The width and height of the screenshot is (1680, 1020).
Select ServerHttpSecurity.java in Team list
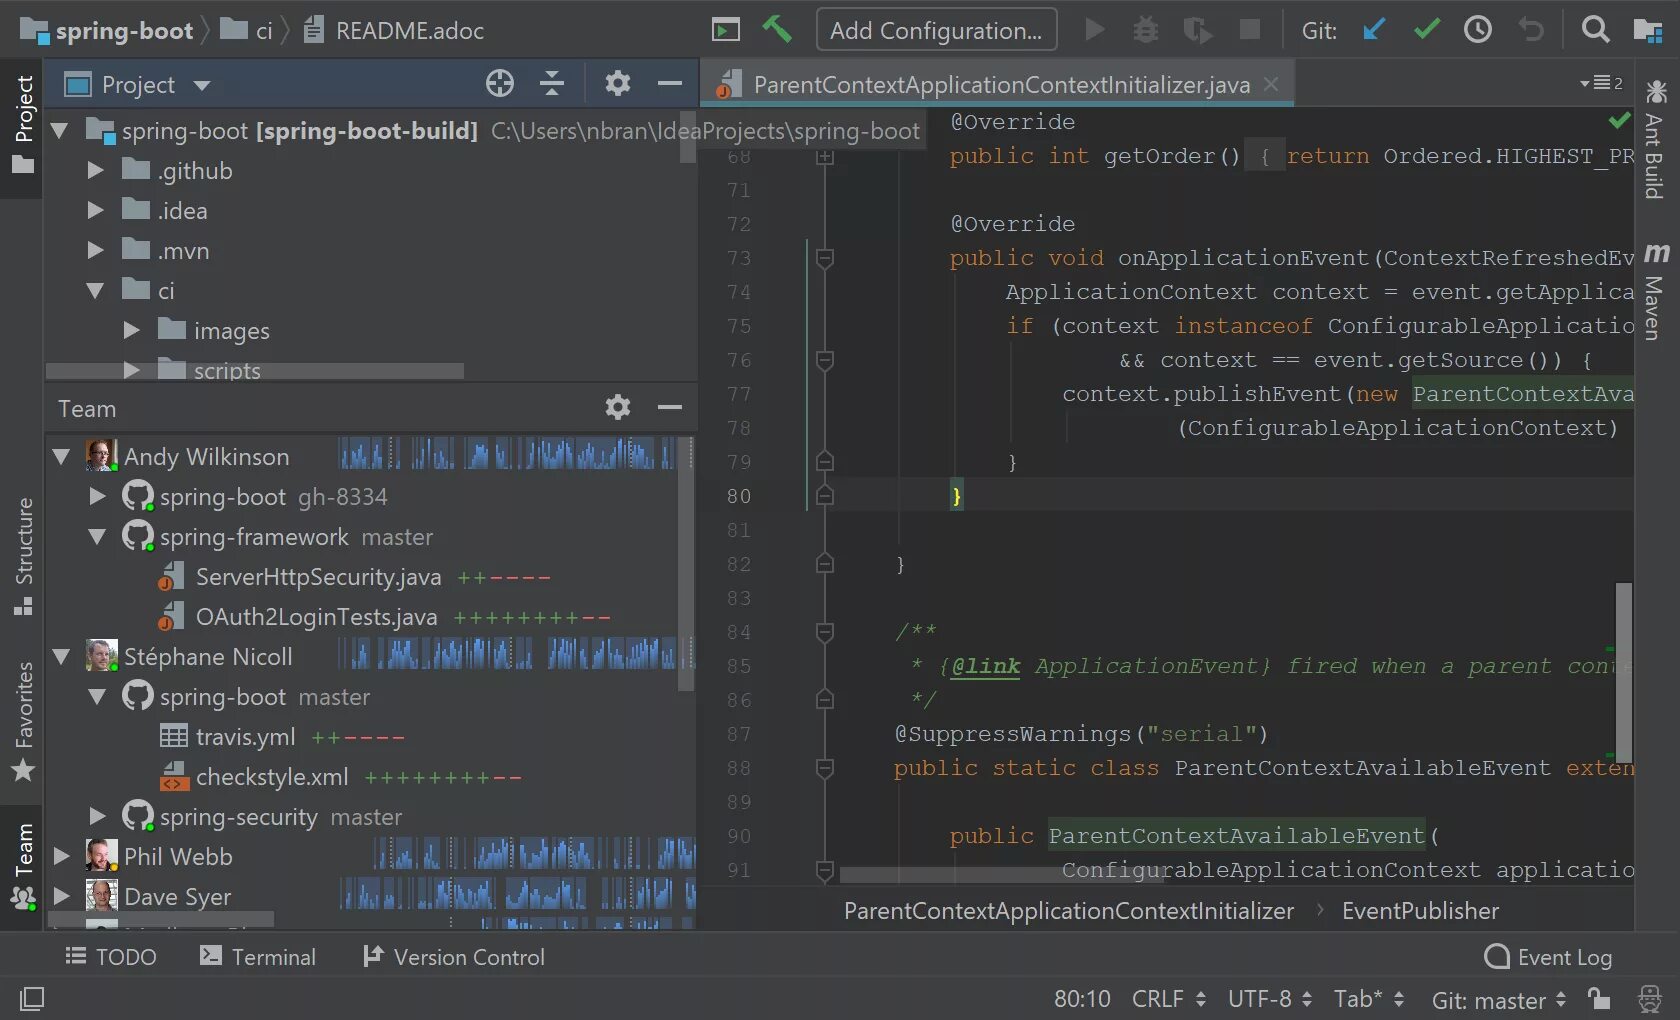(318, 576)
